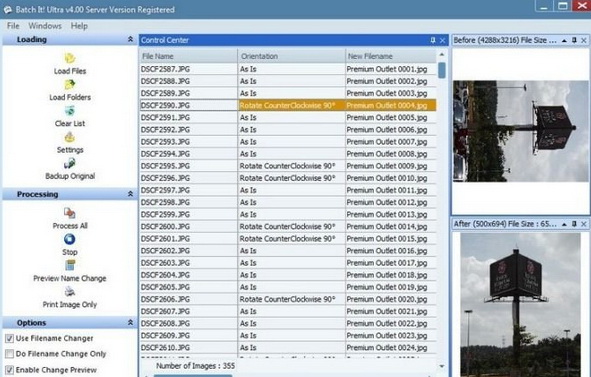591x377 pixels.
Task: Click scroll down arrow of file list
Action: coord(442,366)
